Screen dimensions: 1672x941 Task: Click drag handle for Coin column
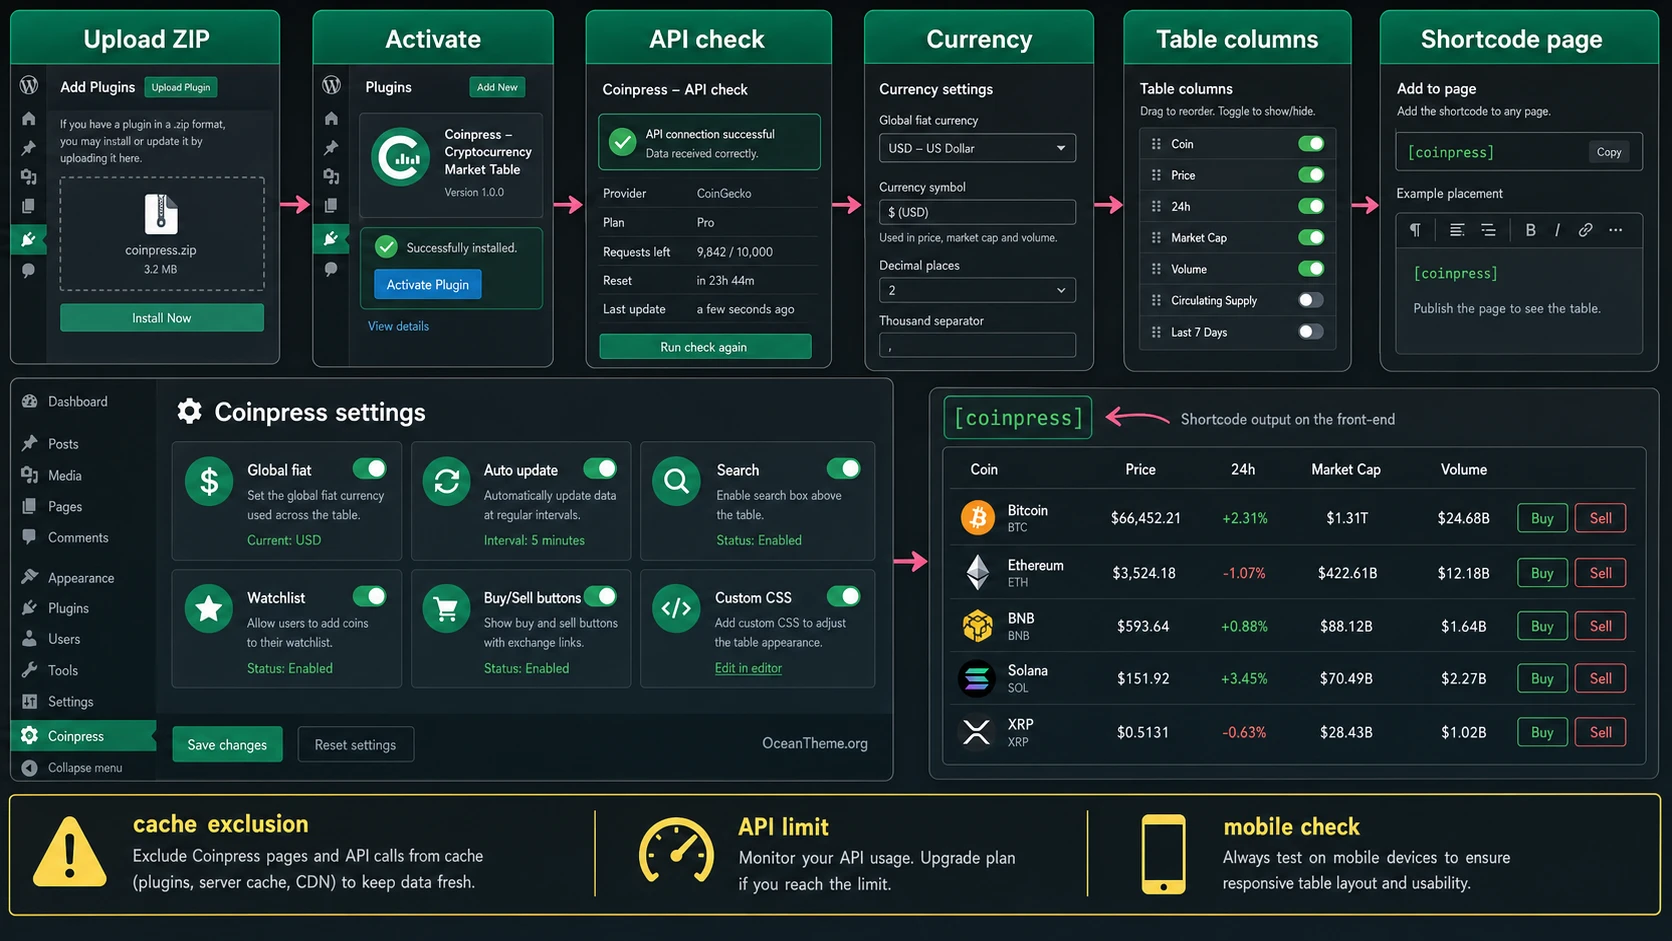pyautogui.click(x=1156, y=144)
